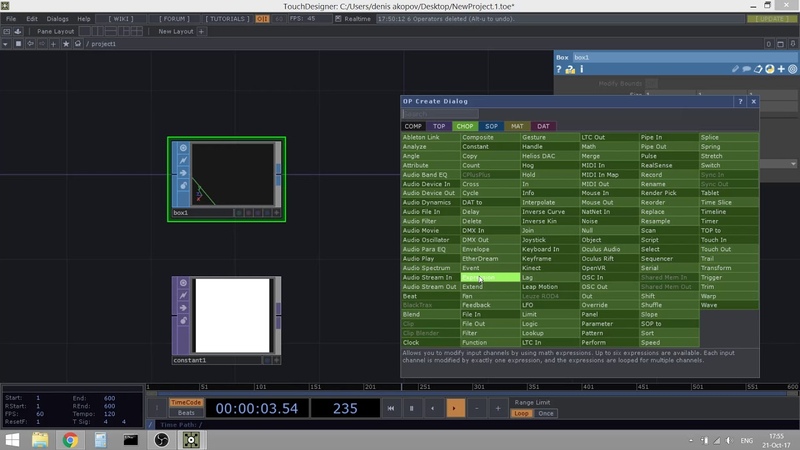
Task: Enable Loop range limit mode
Action: pos(521,412)
